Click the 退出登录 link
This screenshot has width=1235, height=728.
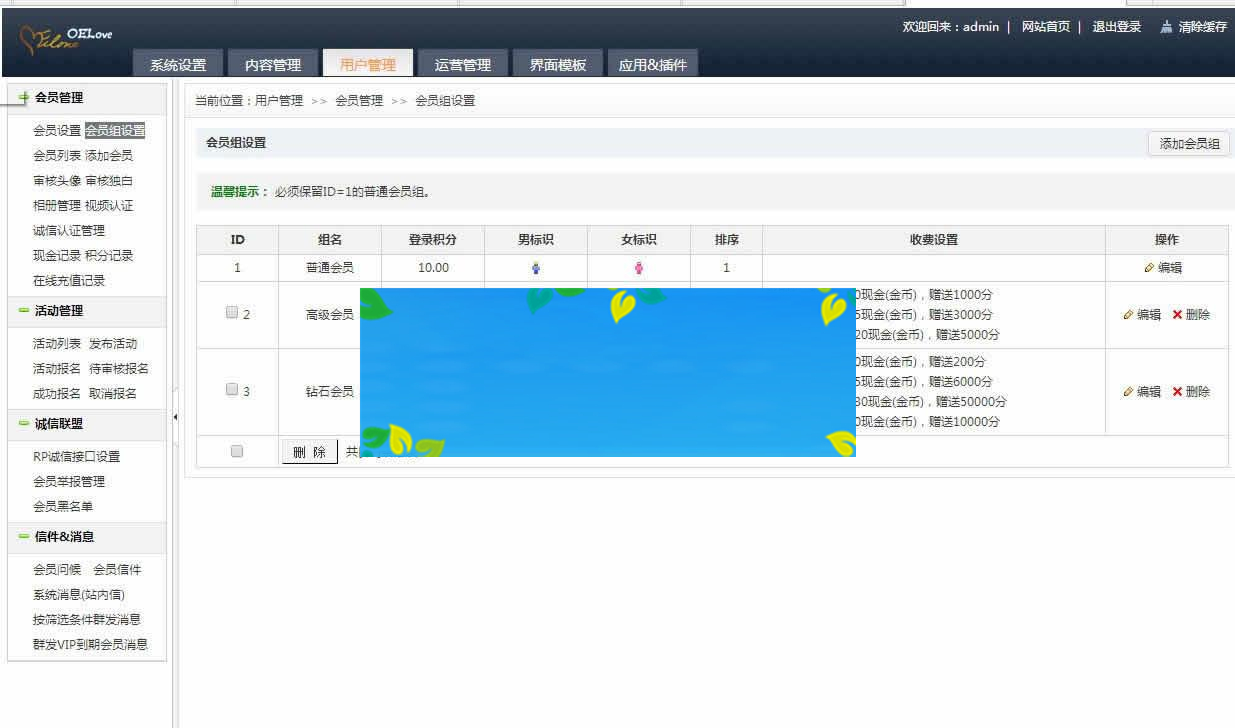1113,27
